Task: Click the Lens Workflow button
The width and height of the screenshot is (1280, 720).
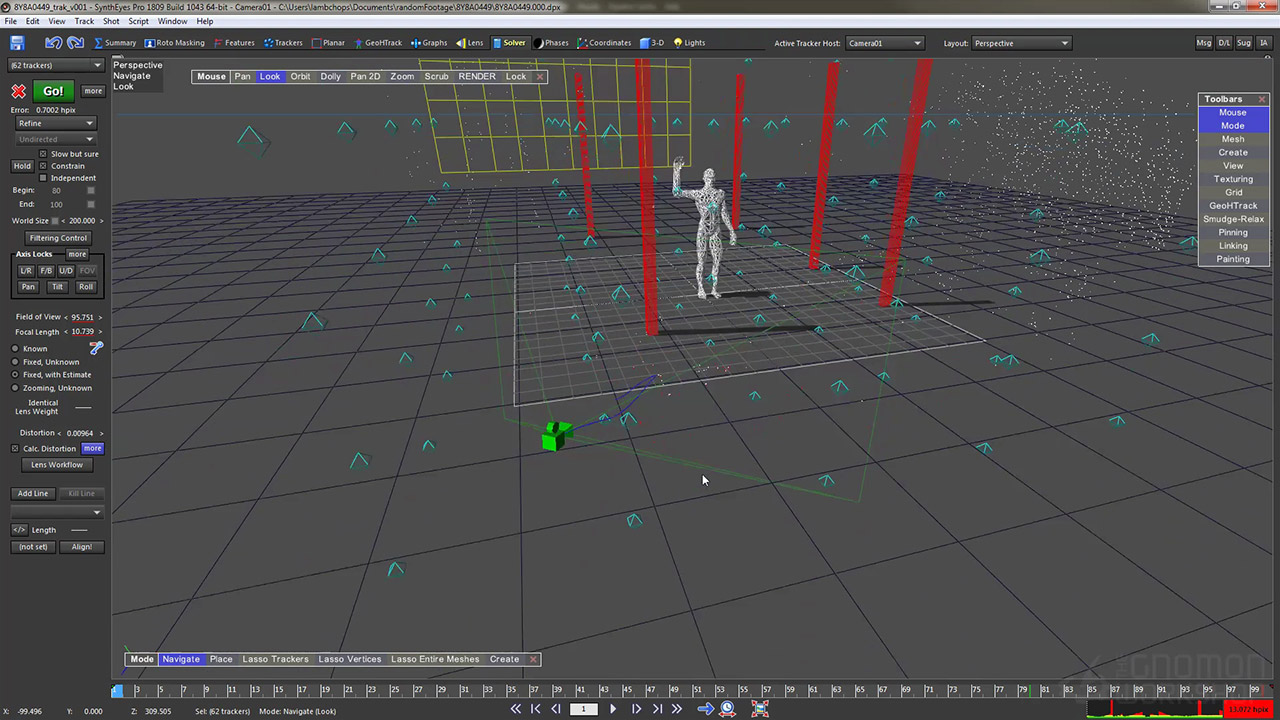Action: tap(57, 465)
